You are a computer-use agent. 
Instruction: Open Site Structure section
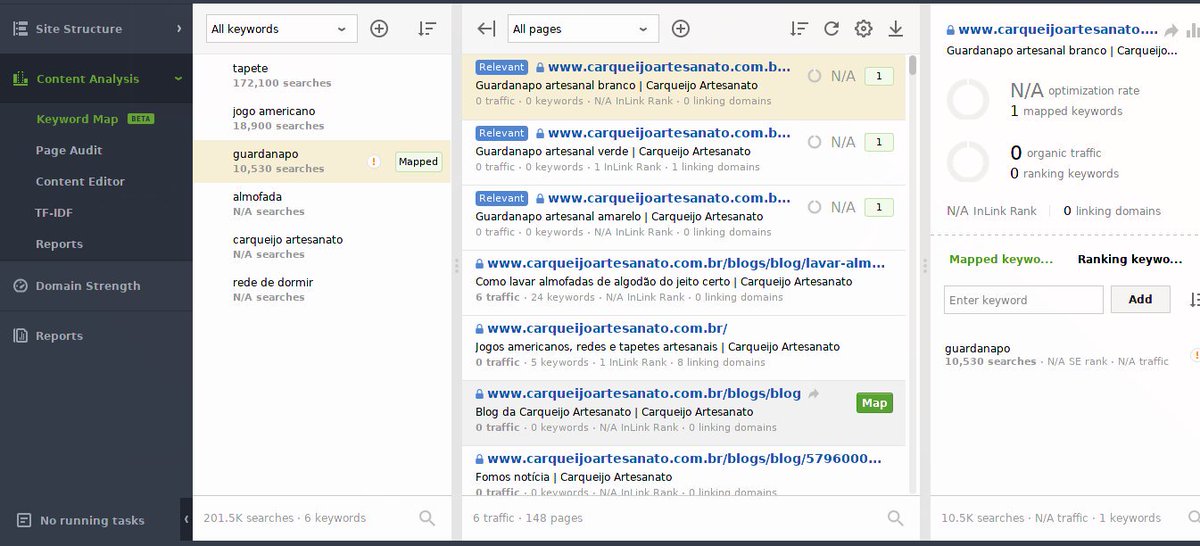pos(79,29)
